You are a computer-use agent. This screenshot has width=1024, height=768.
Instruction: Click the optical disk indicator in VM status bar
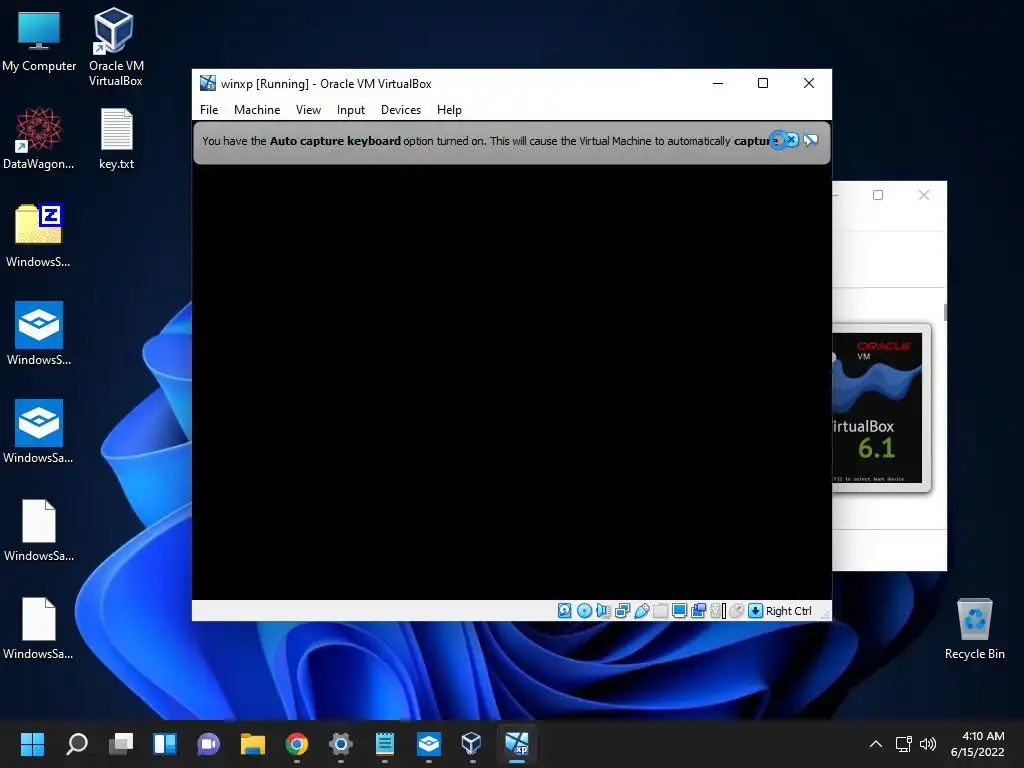[x=584, y=611]
